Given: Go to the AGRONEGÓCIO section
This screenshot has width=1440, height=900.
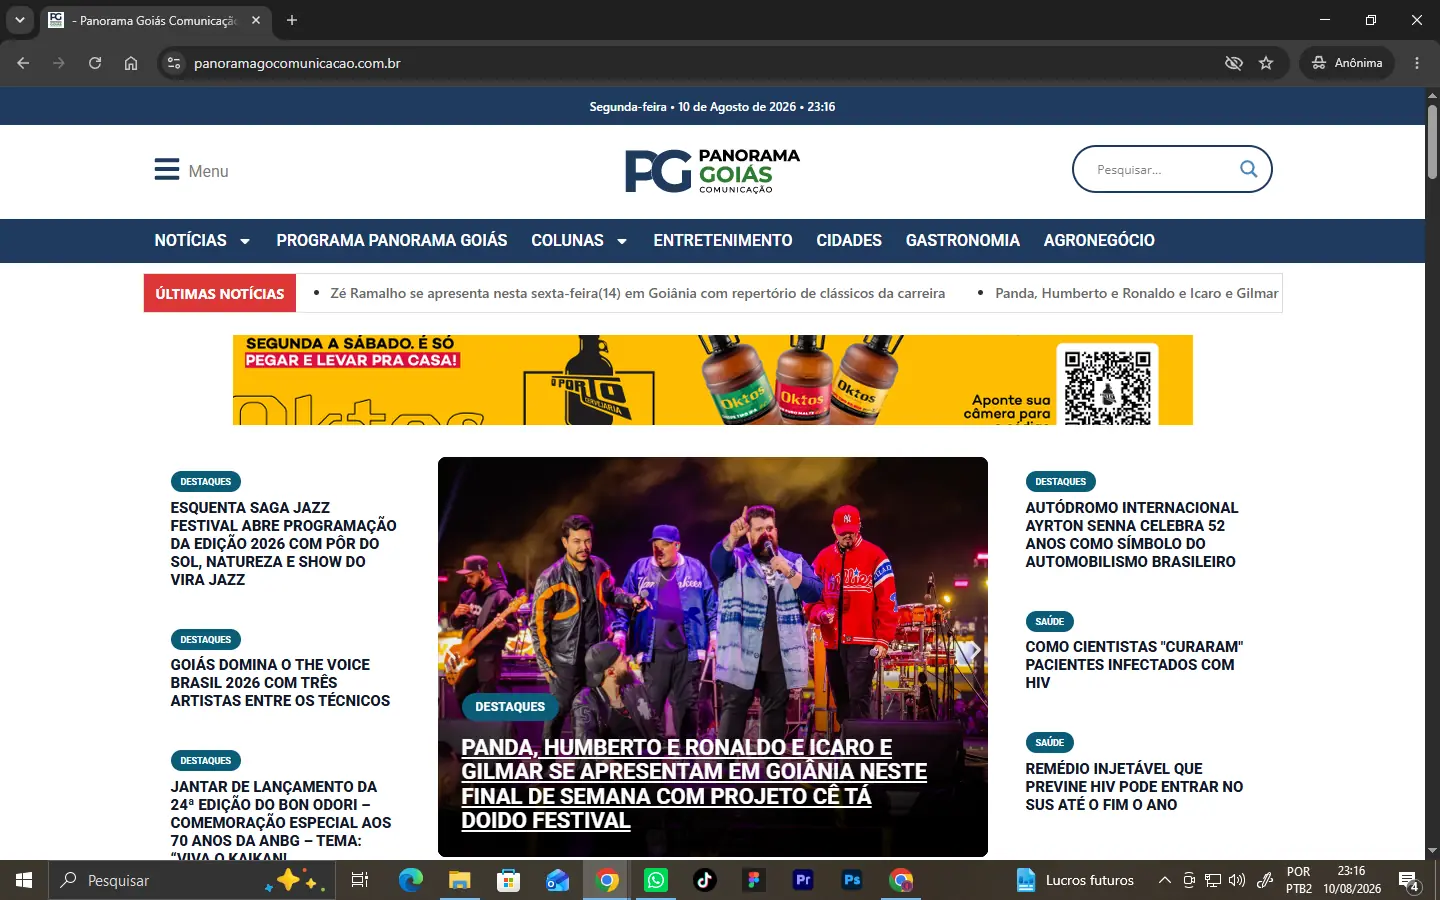Looking at the screenshot, I should 1099,240.
